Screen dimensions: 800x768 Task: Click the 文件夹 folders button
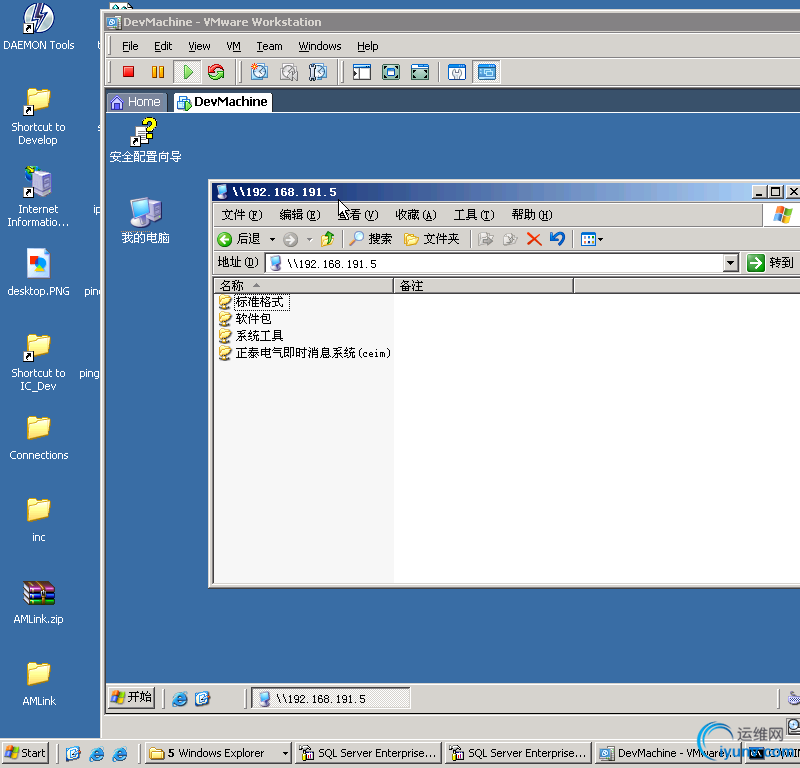(432, 239)
